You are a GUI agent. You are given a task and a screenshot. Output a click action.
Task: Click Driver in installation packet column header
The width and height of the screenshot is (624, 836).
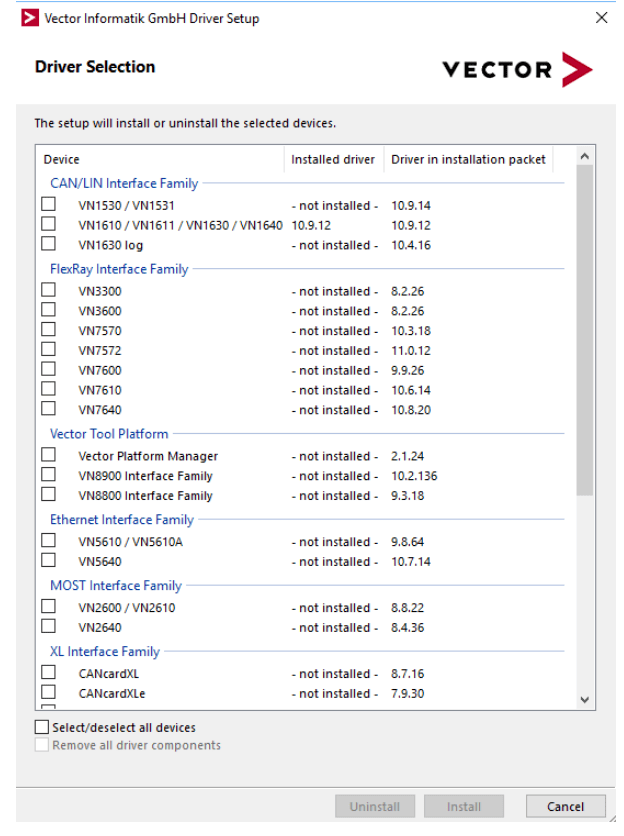click(468, 159)
